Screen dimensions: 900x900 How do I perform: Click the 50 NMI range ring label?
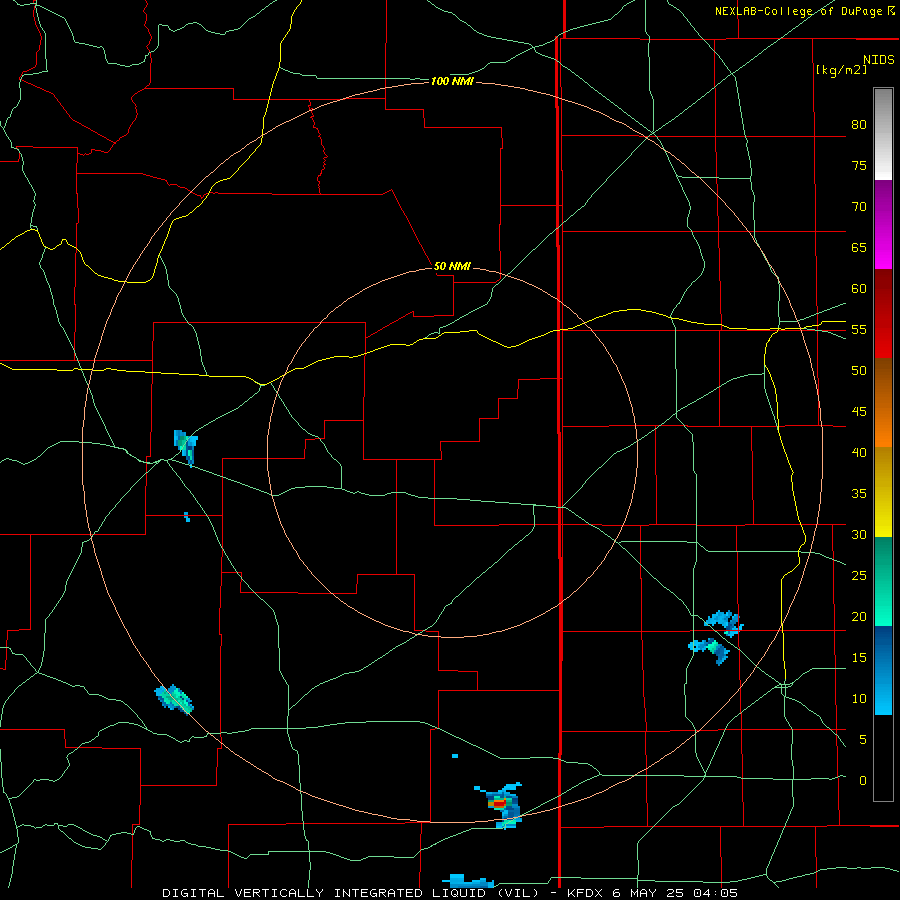click(452, 266)
